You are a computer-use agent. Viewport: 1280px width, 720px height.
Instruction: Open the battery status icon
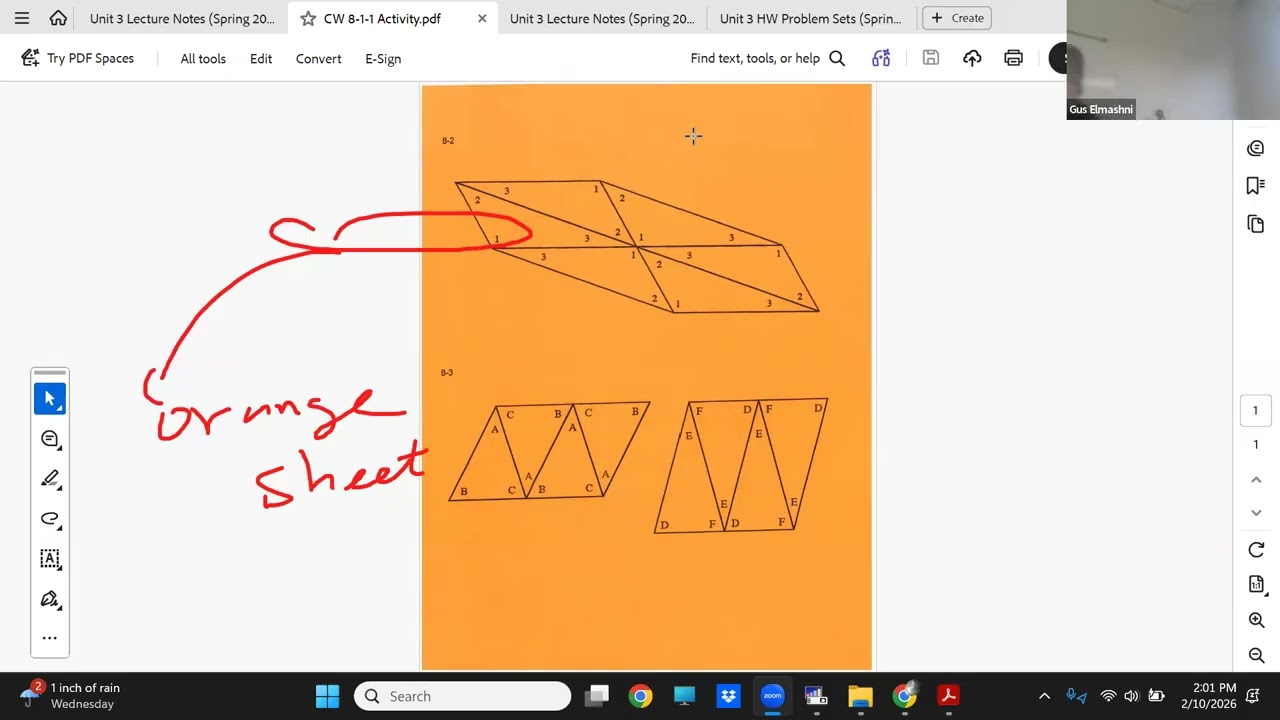click(1156, 696)
